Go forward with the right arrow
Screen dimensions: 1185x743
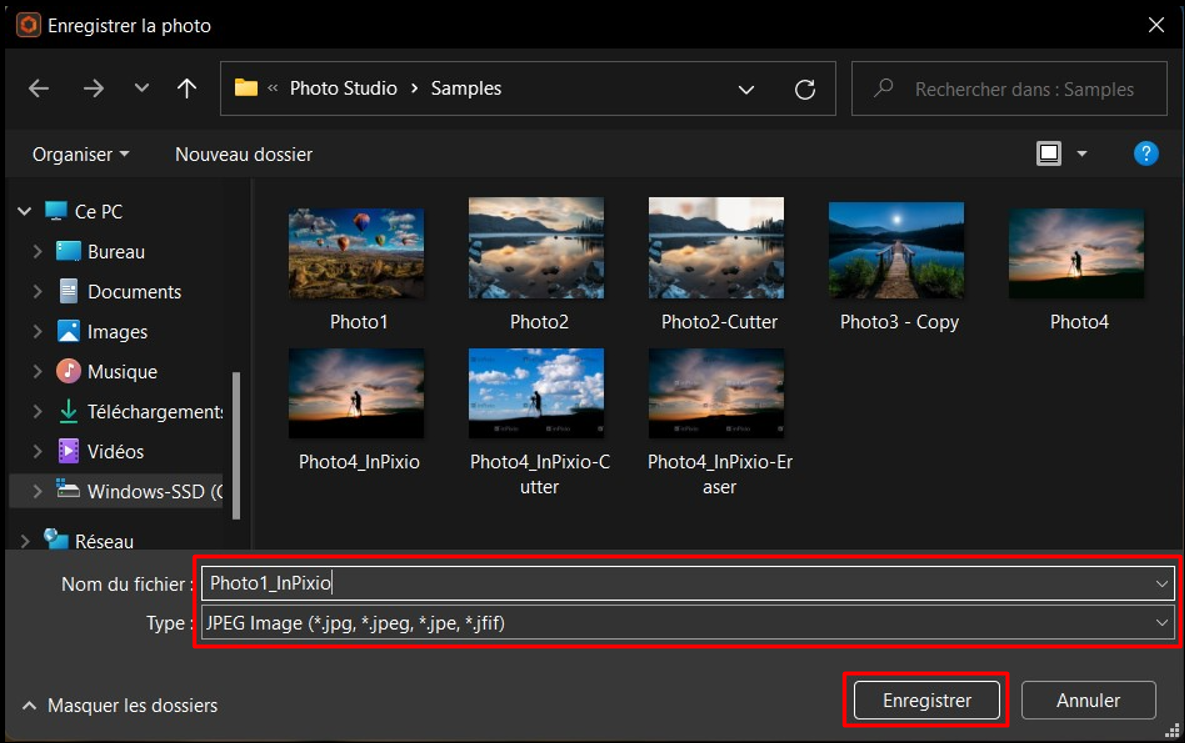(x=94, y=88)
